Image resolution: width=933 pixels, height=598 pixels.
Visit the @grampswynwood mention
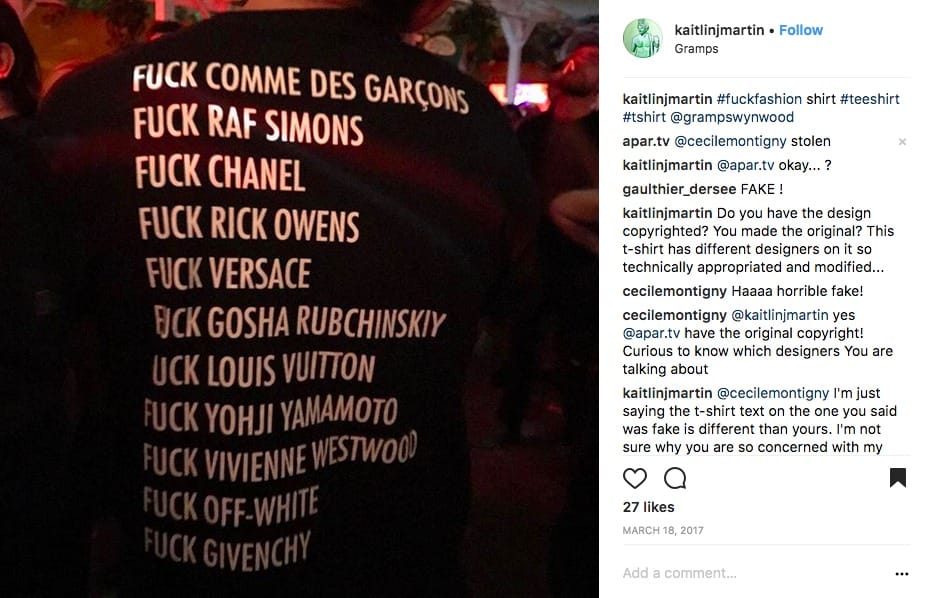point(732,117)
